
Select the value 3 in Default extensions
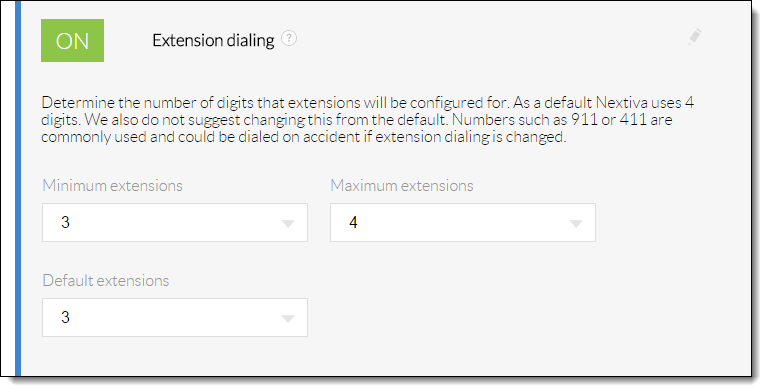tap(65, 318)
